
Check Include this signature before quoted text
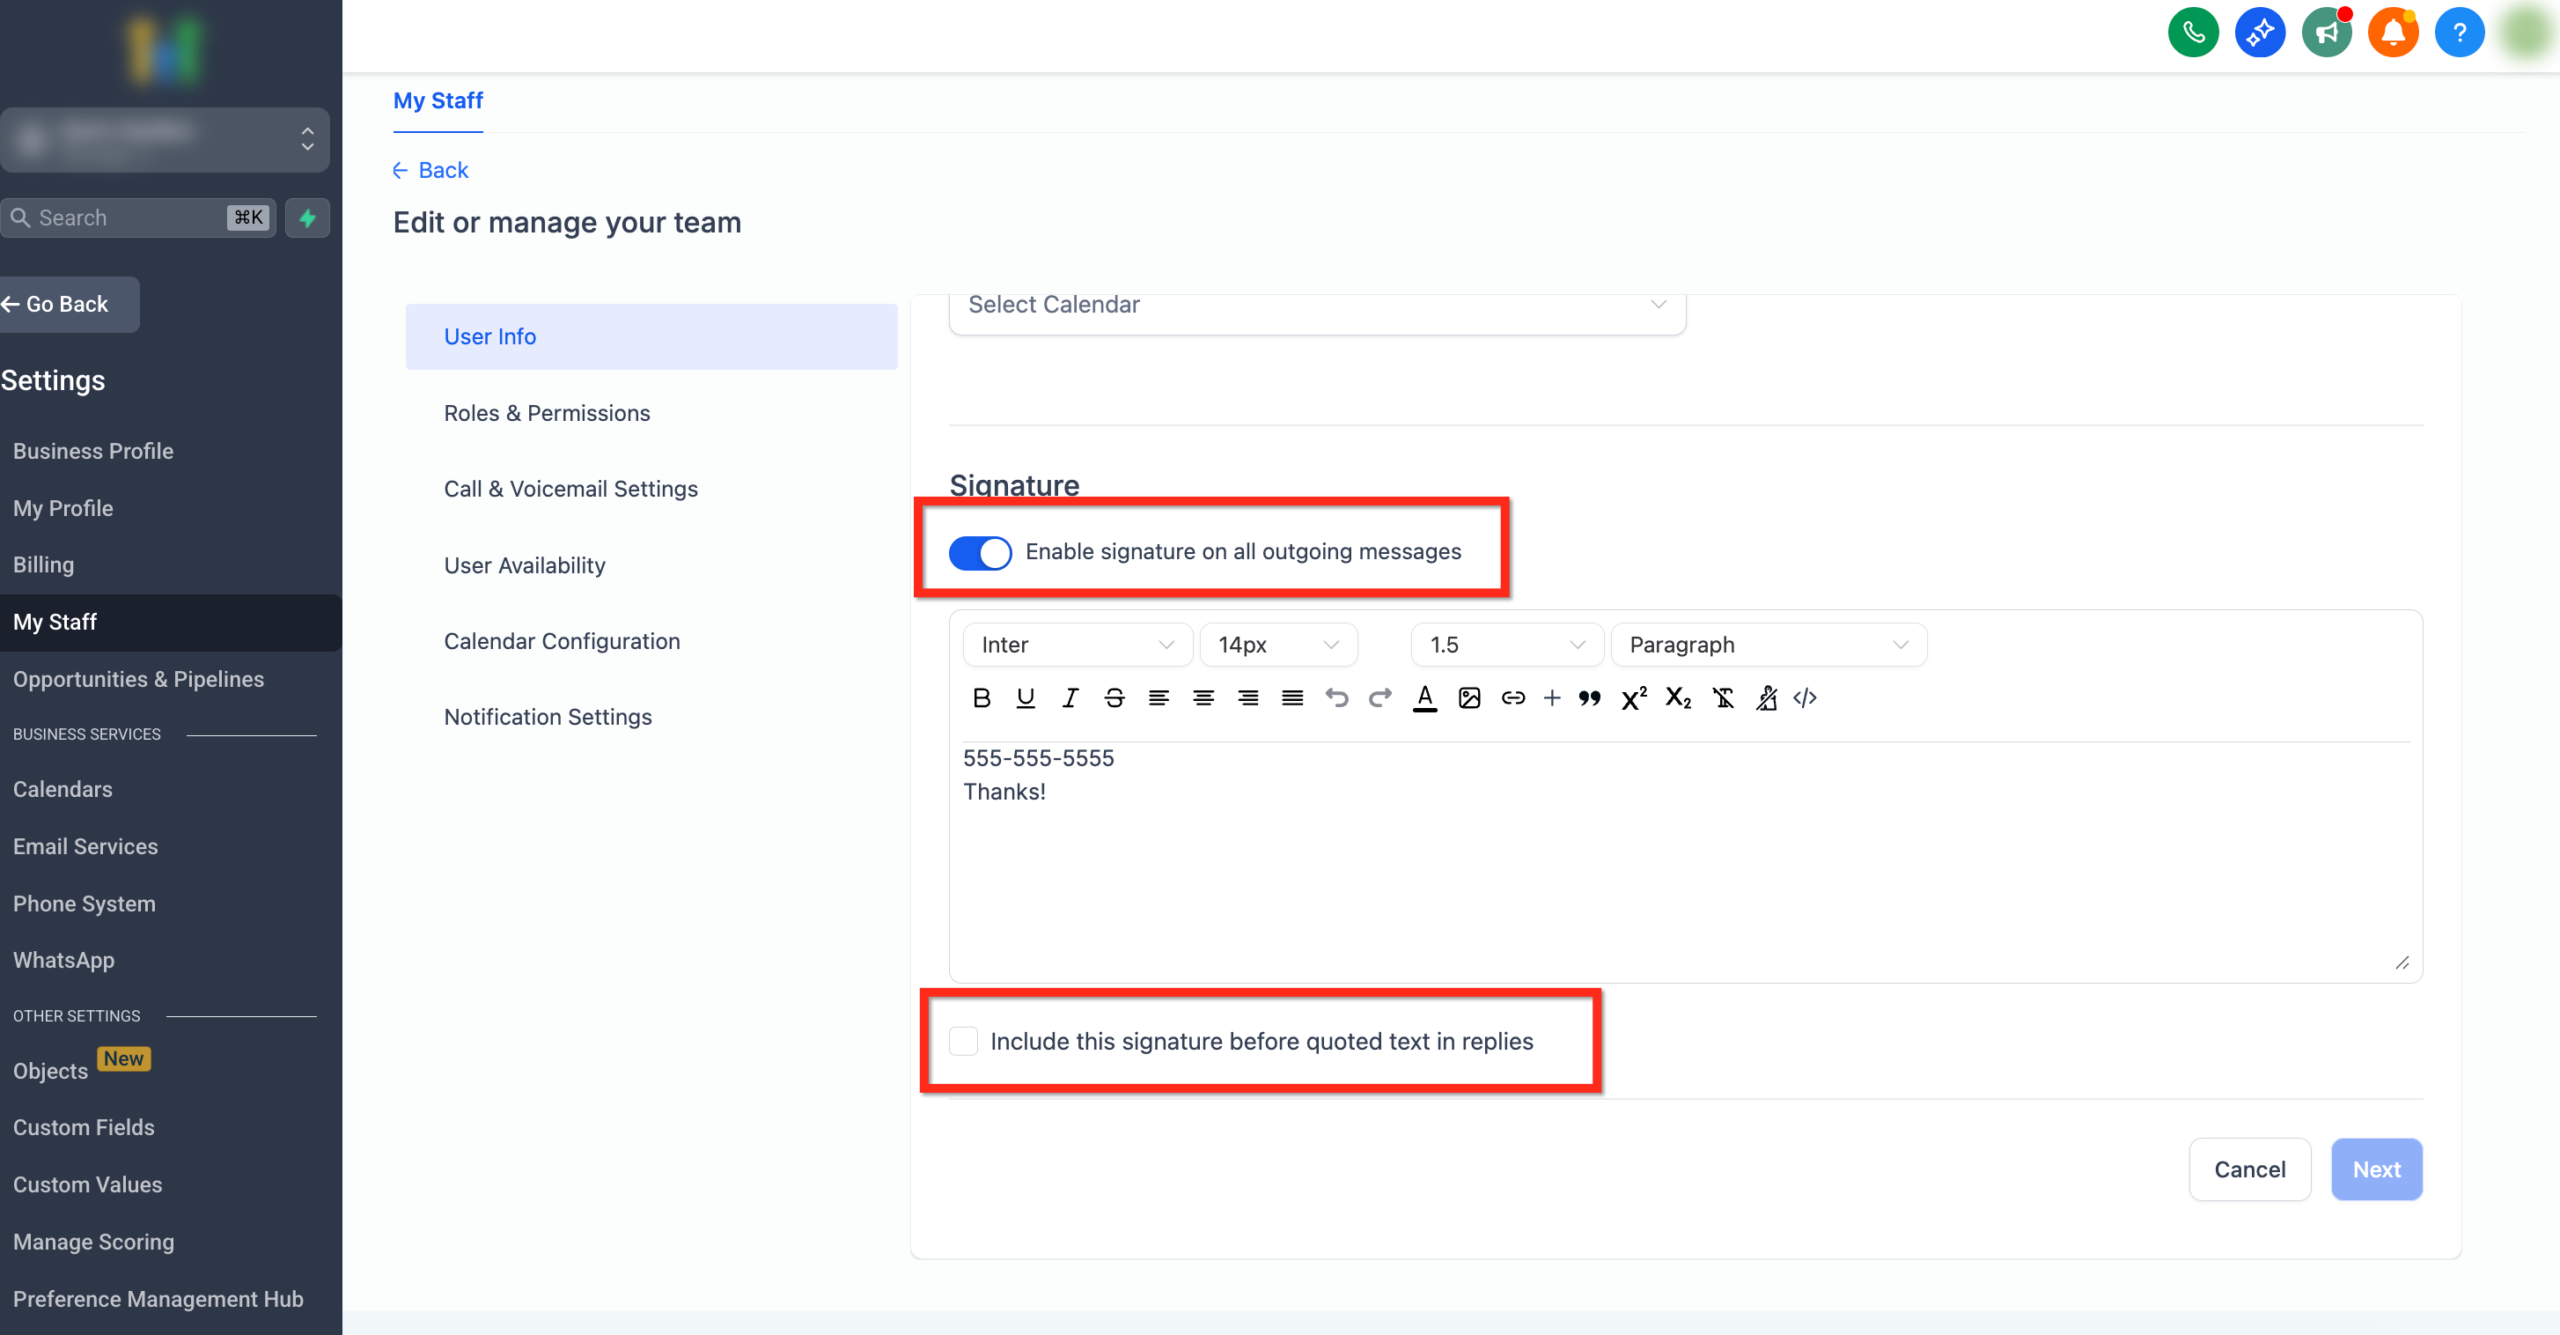tap(962, 1041)
